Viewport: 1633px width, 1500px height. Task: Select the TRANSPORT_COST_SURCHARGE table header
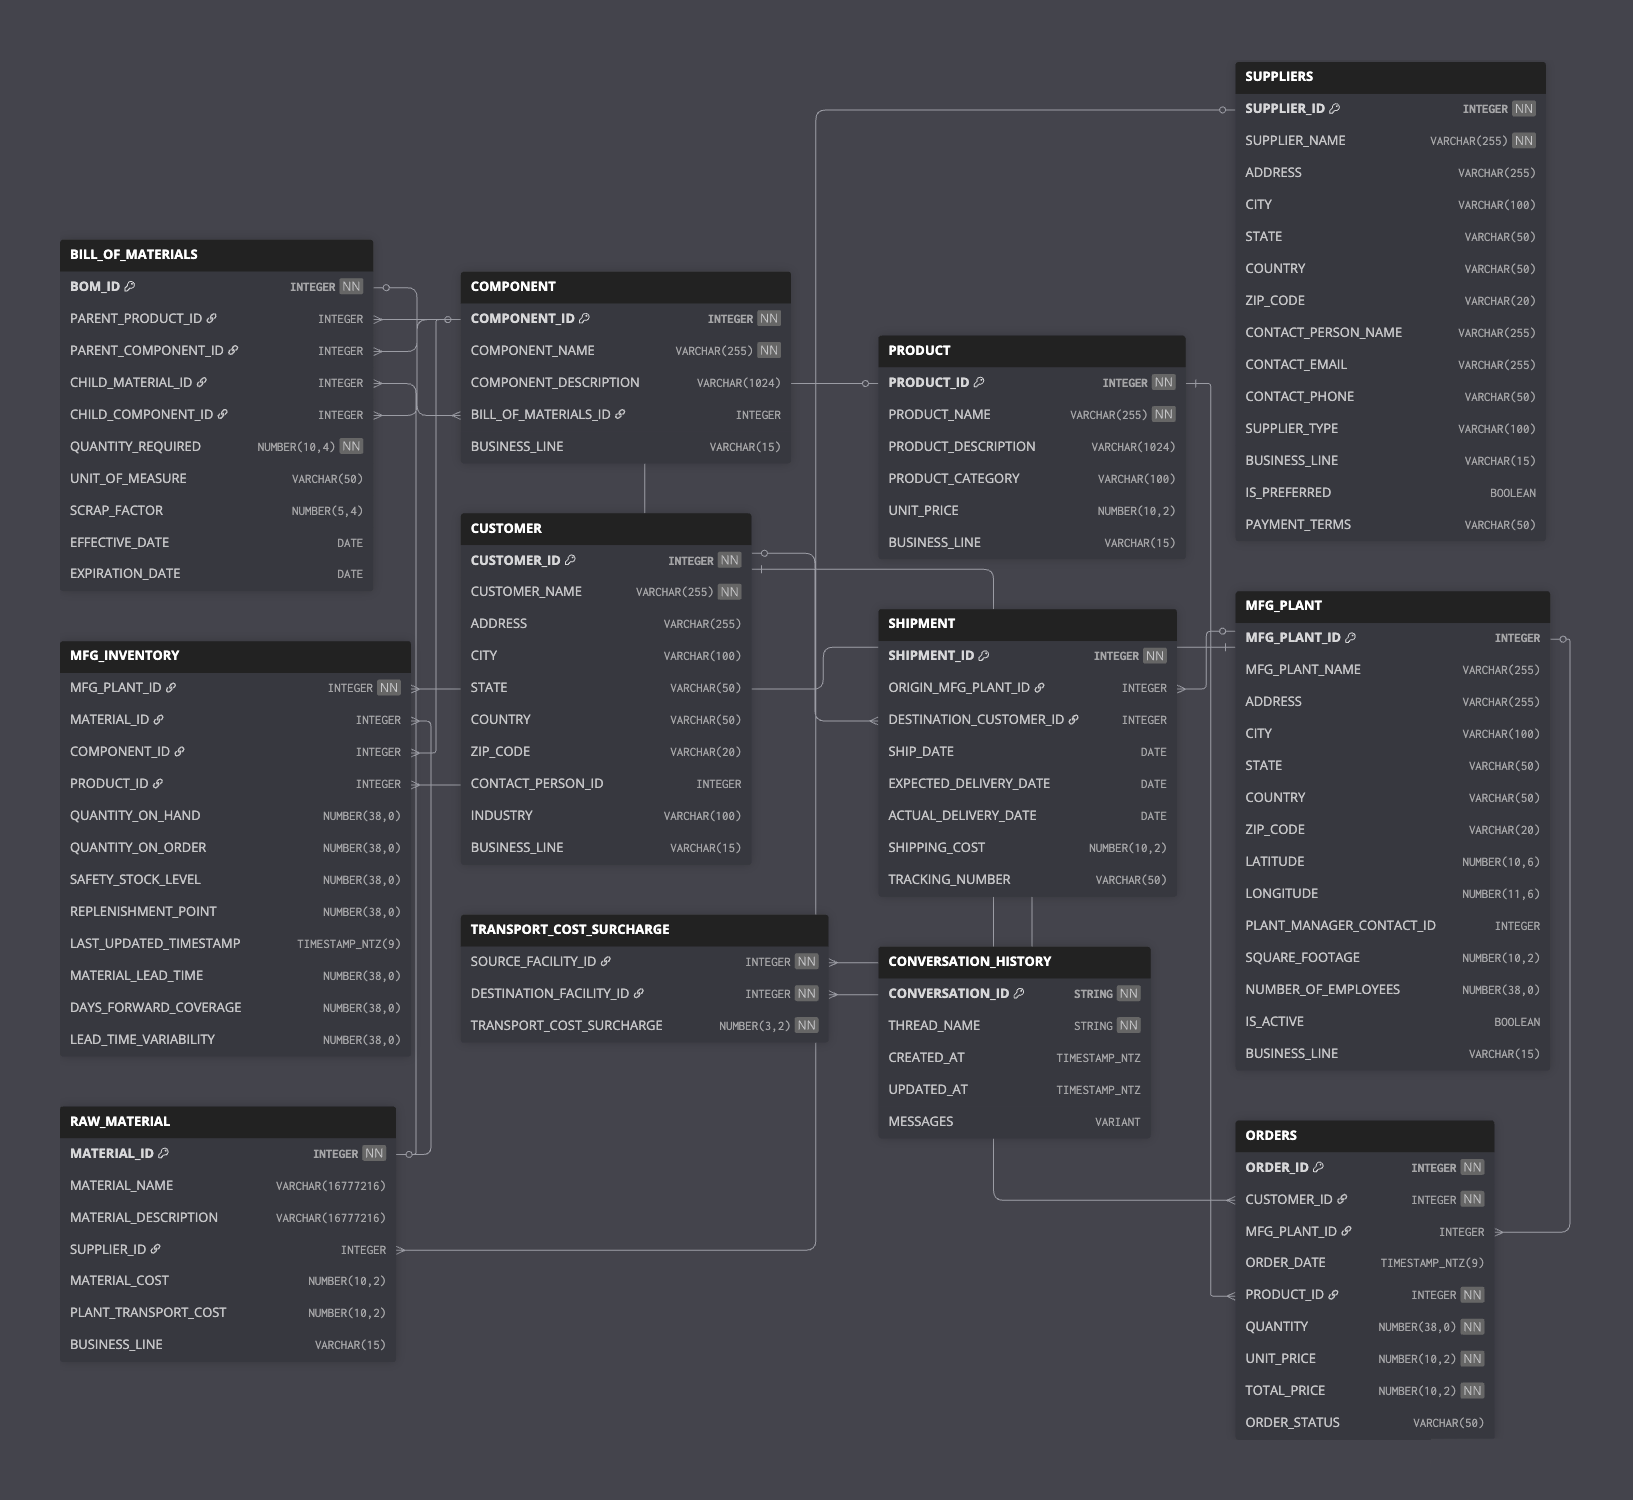[x=644, y=930]
